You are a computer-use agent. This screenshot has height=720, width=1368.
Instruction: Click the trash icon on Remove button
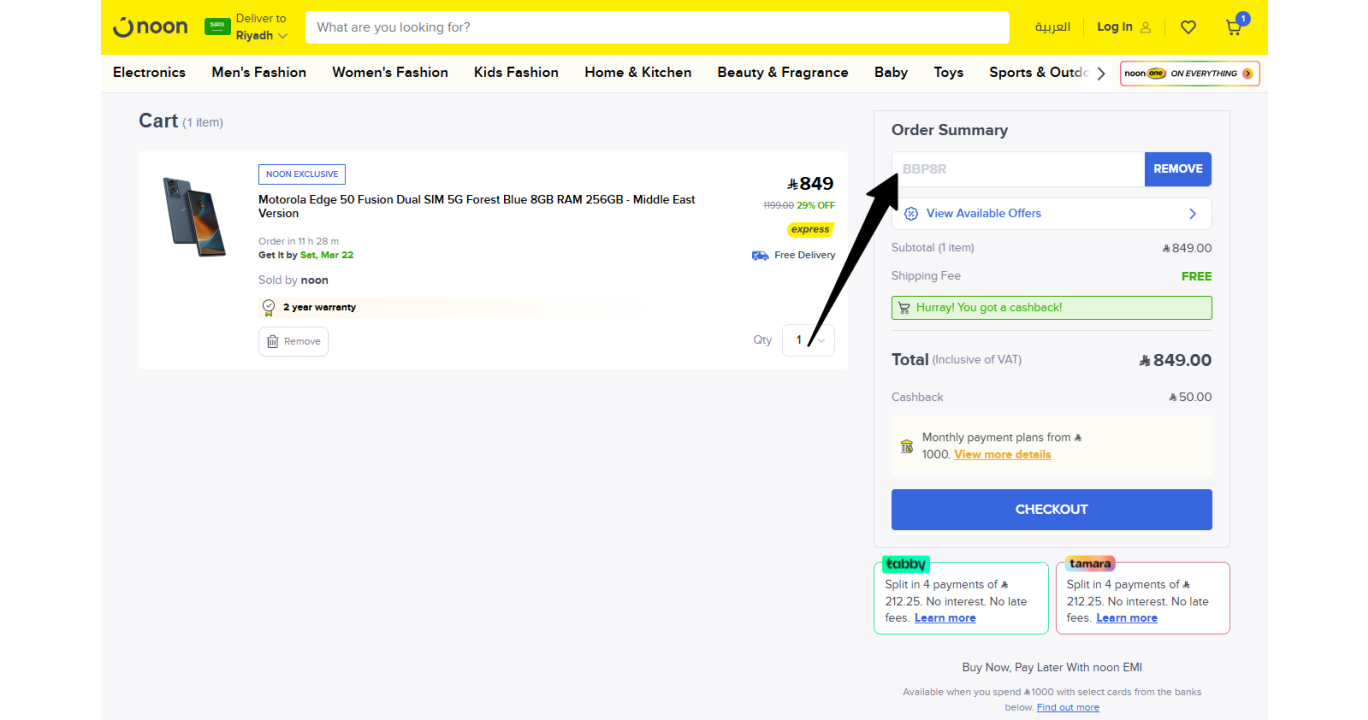point(273,341)
